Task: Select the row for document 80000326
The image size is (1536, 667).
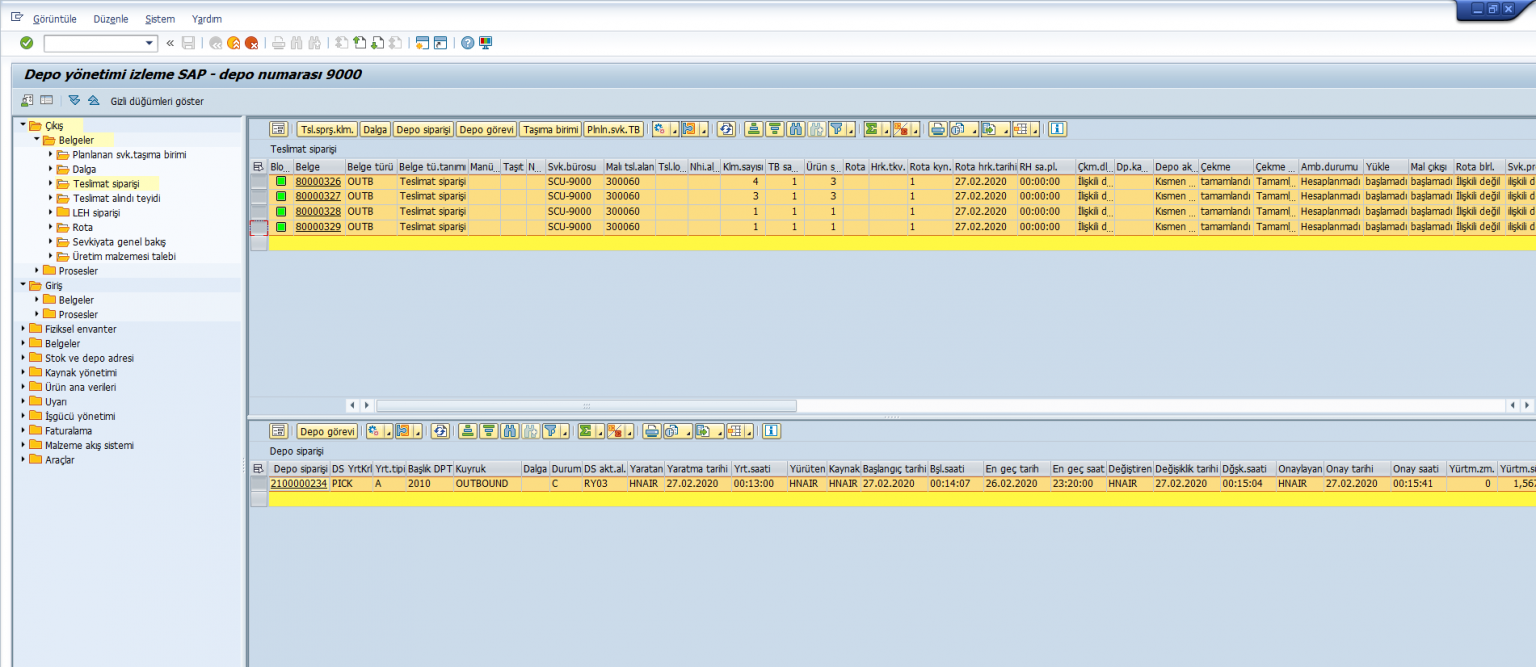Action: click(x=259, y=182)
